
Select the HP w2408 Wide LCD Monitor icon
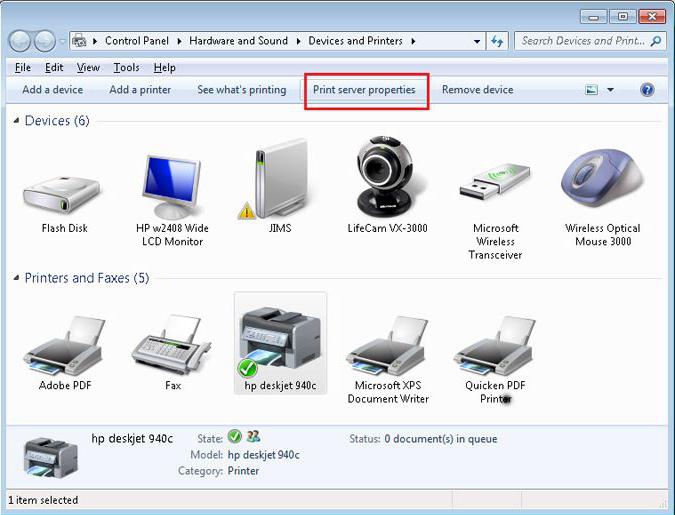[x=172, y=187]
